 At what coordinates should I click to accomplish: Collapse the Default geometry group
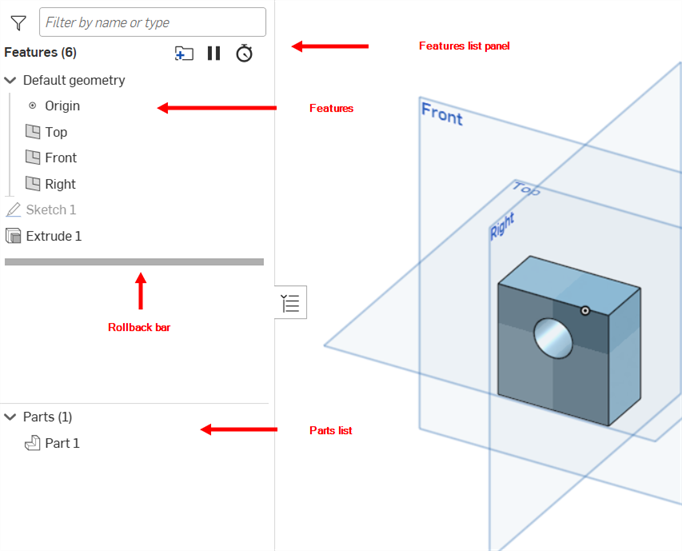coord(10,80)
